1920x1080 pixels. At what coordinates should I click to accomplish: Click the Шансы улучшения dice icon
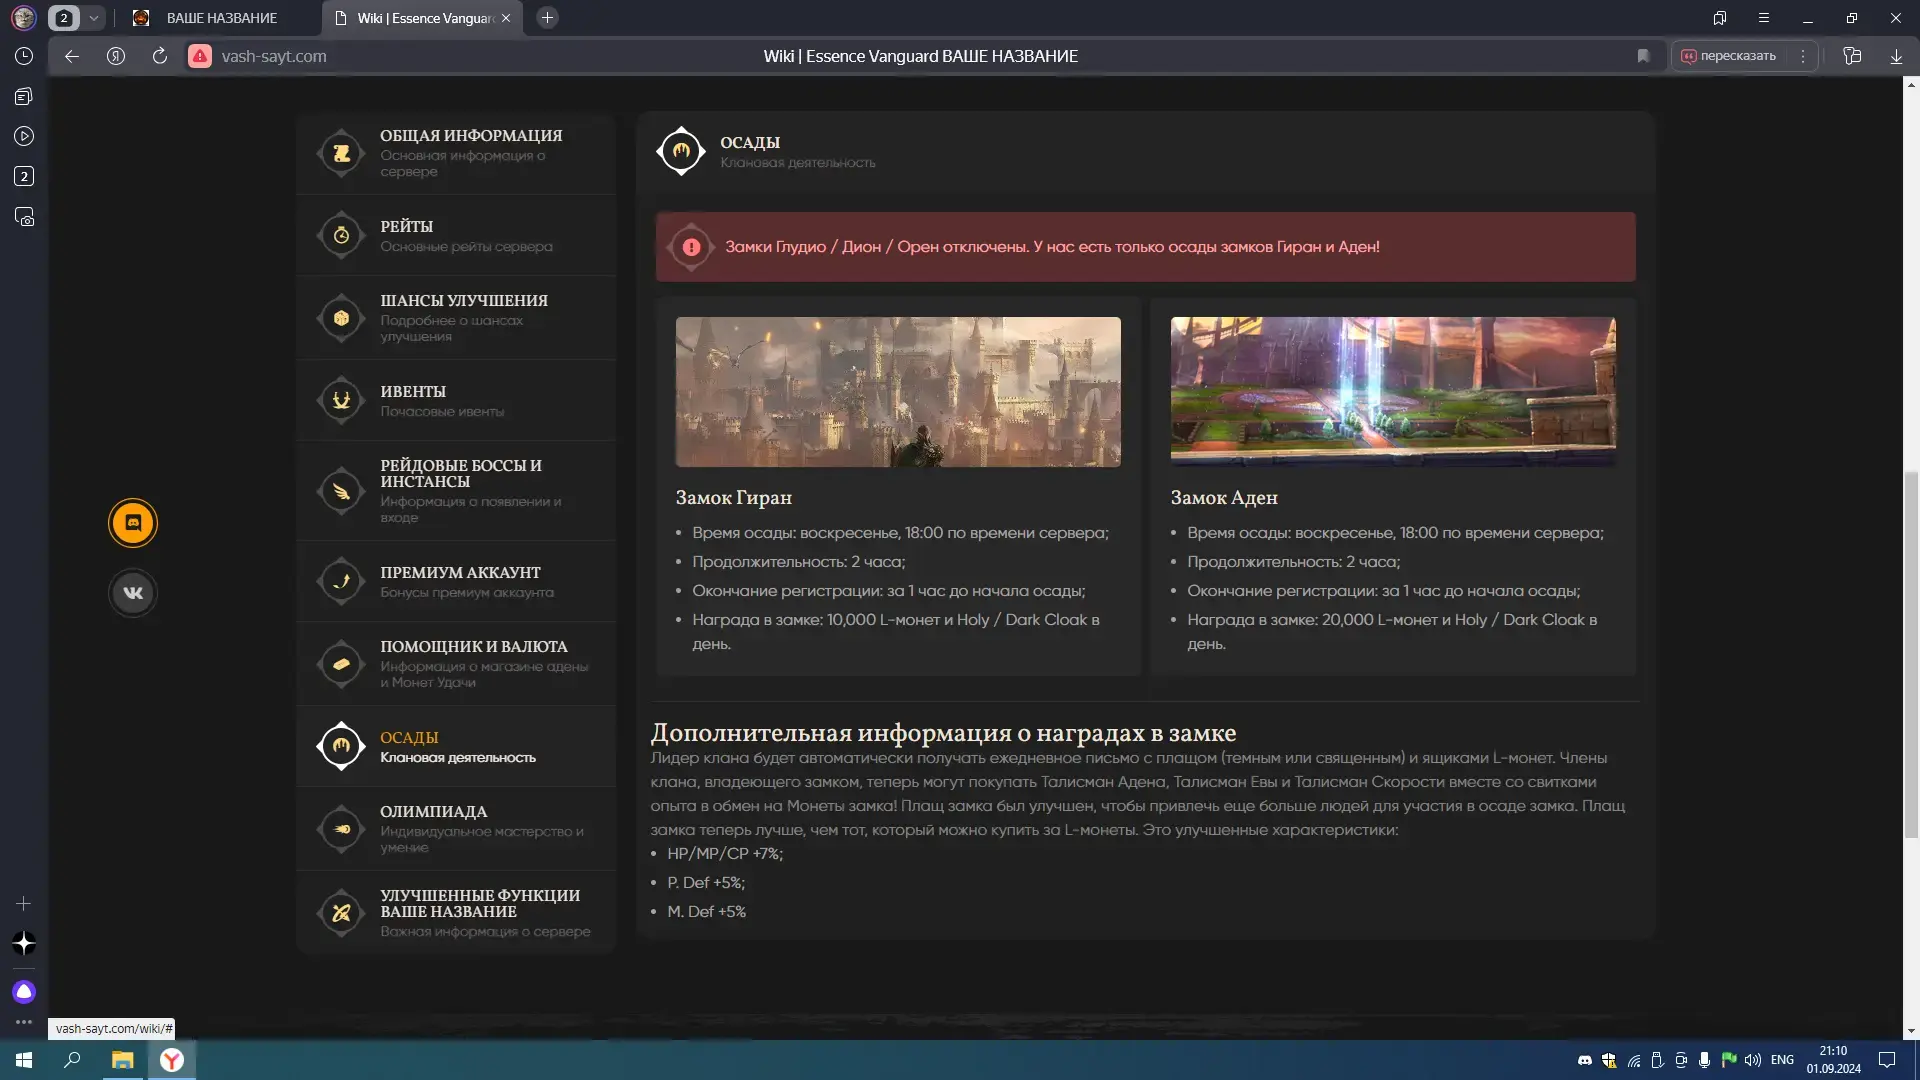pos(341,318)
